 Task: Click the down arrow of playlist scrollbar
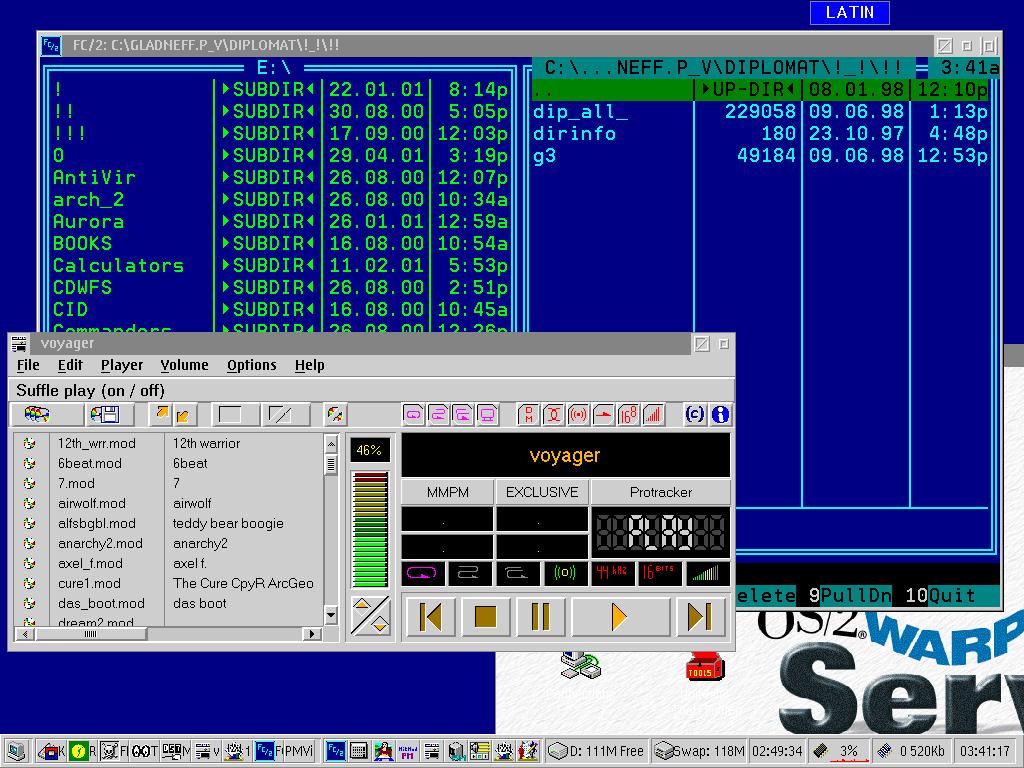click(x=331, y=615)
